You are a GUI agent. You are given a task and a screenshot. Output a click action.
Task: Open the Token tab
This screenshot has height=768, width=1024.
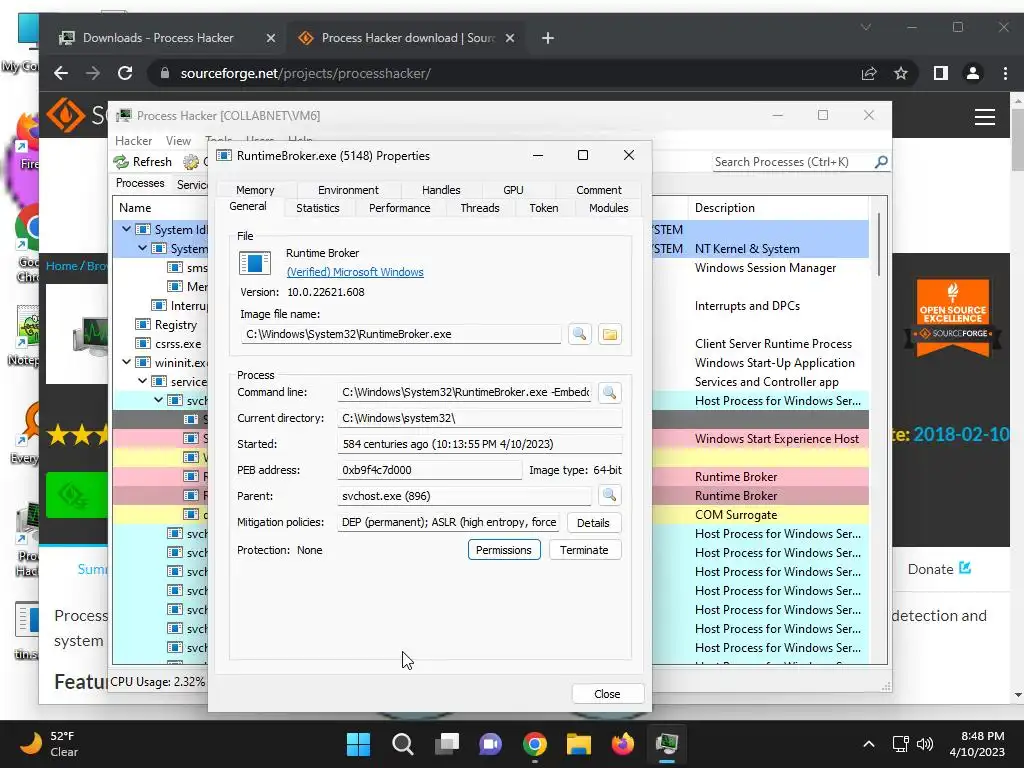(543, 208)
